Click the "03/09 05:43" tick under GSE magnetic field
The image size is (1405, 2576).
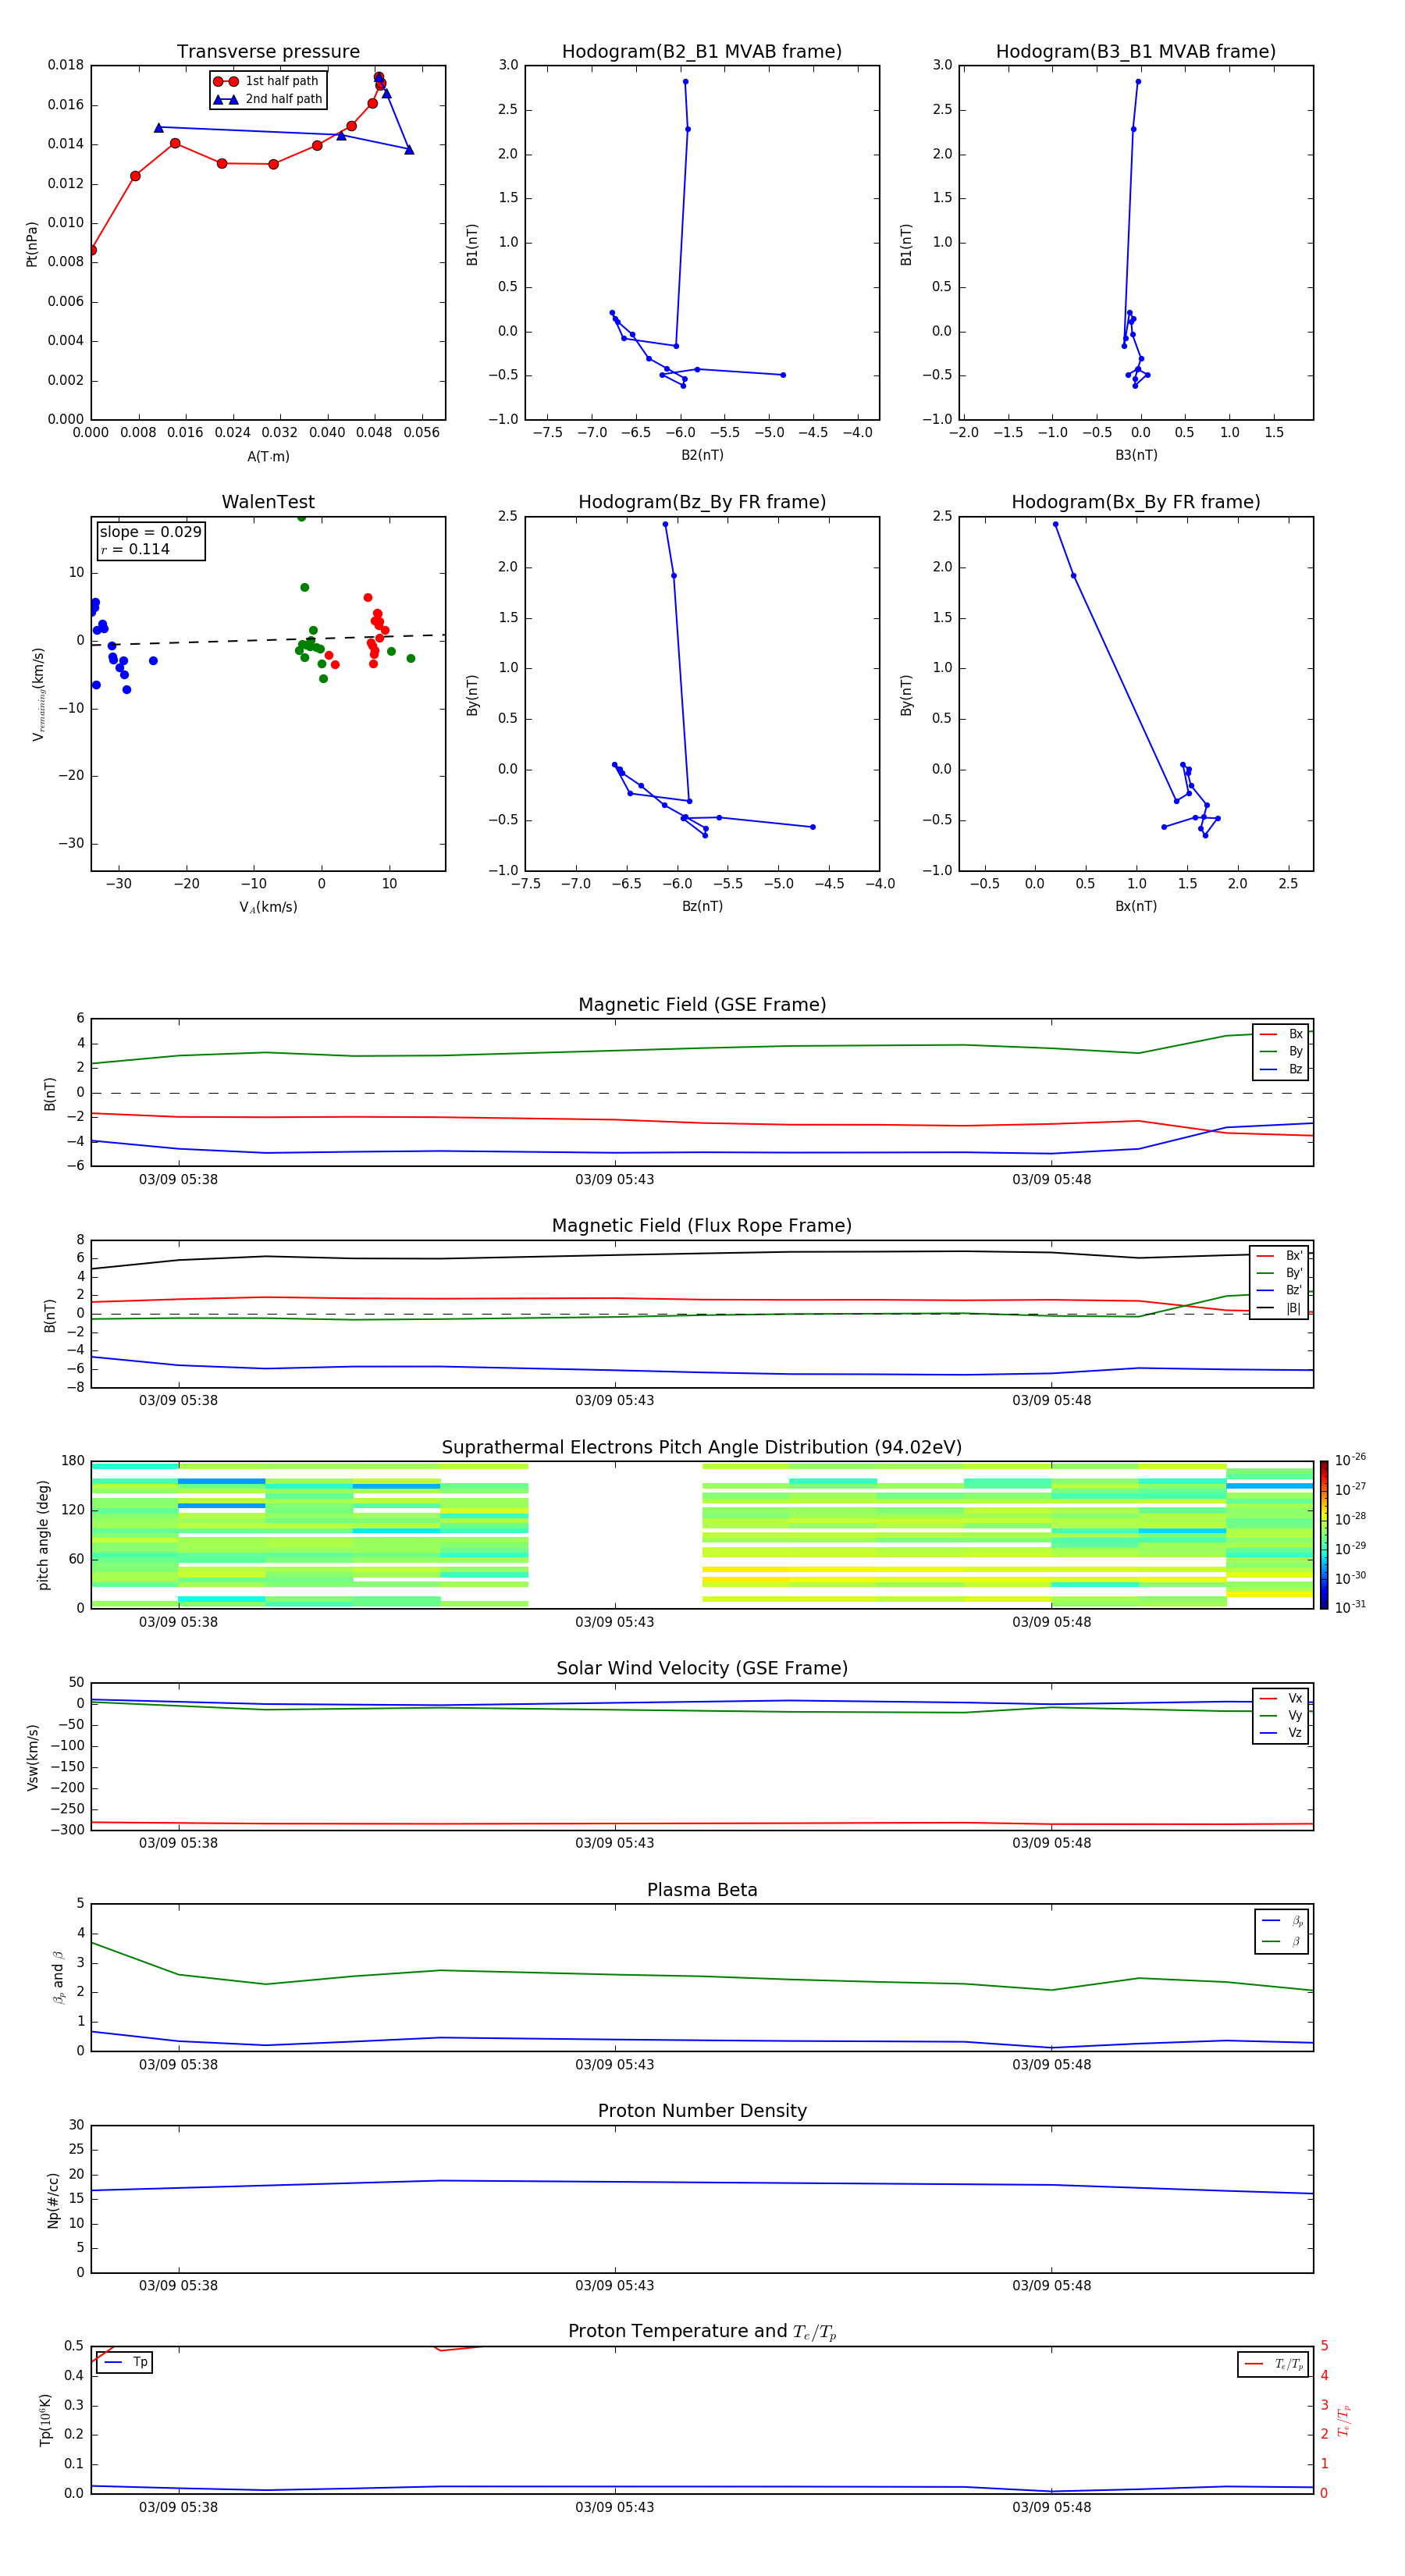(x=614, y=1180)
